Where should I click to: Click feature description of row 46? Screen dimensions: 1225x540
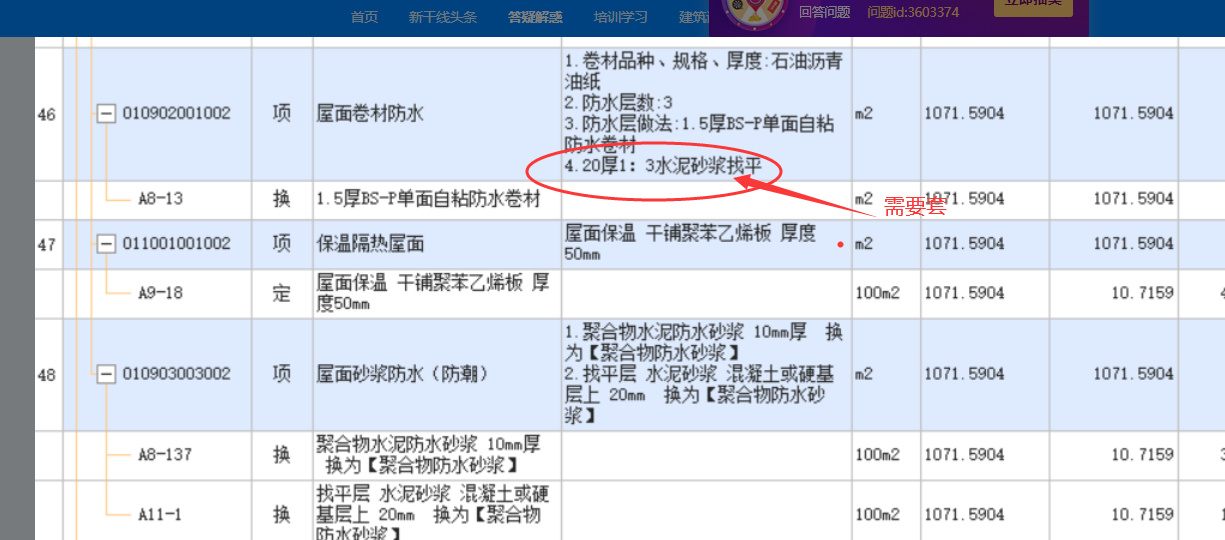point(705,113)
